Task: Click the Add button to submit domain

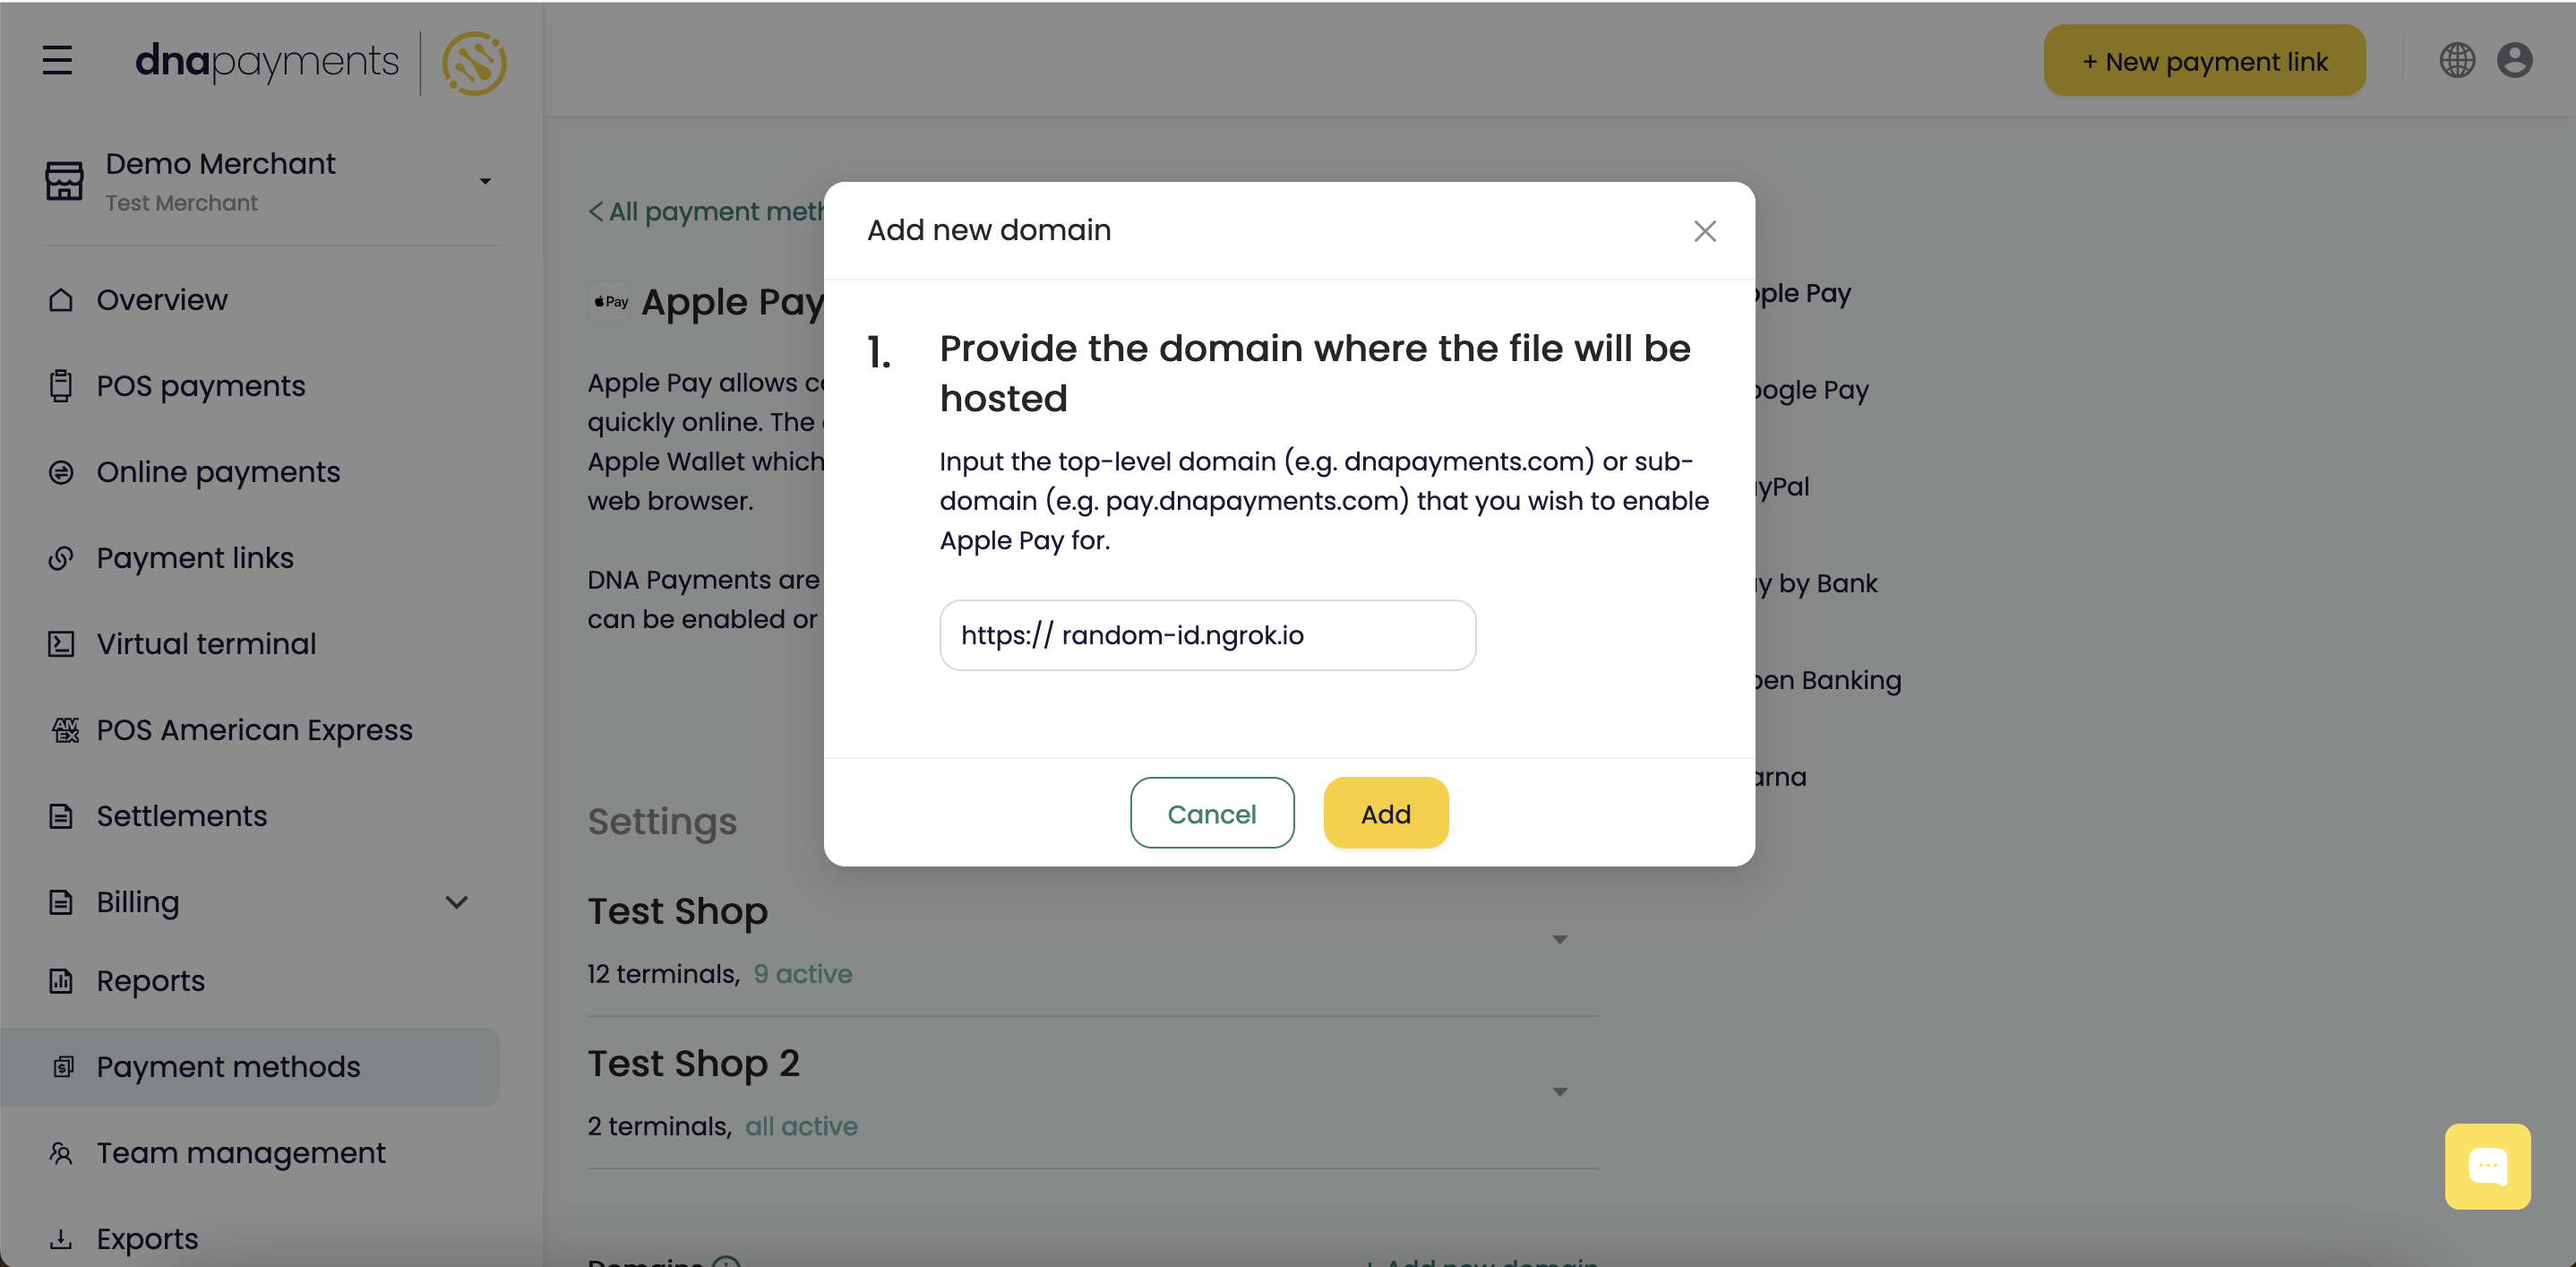Action: click(1385, 814)
